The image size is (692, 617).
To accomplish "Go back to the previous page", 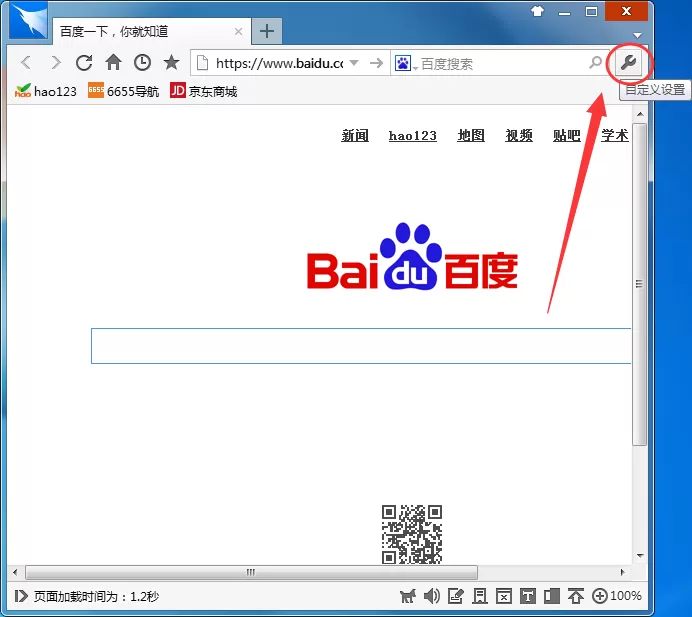I will click(26, 63).
